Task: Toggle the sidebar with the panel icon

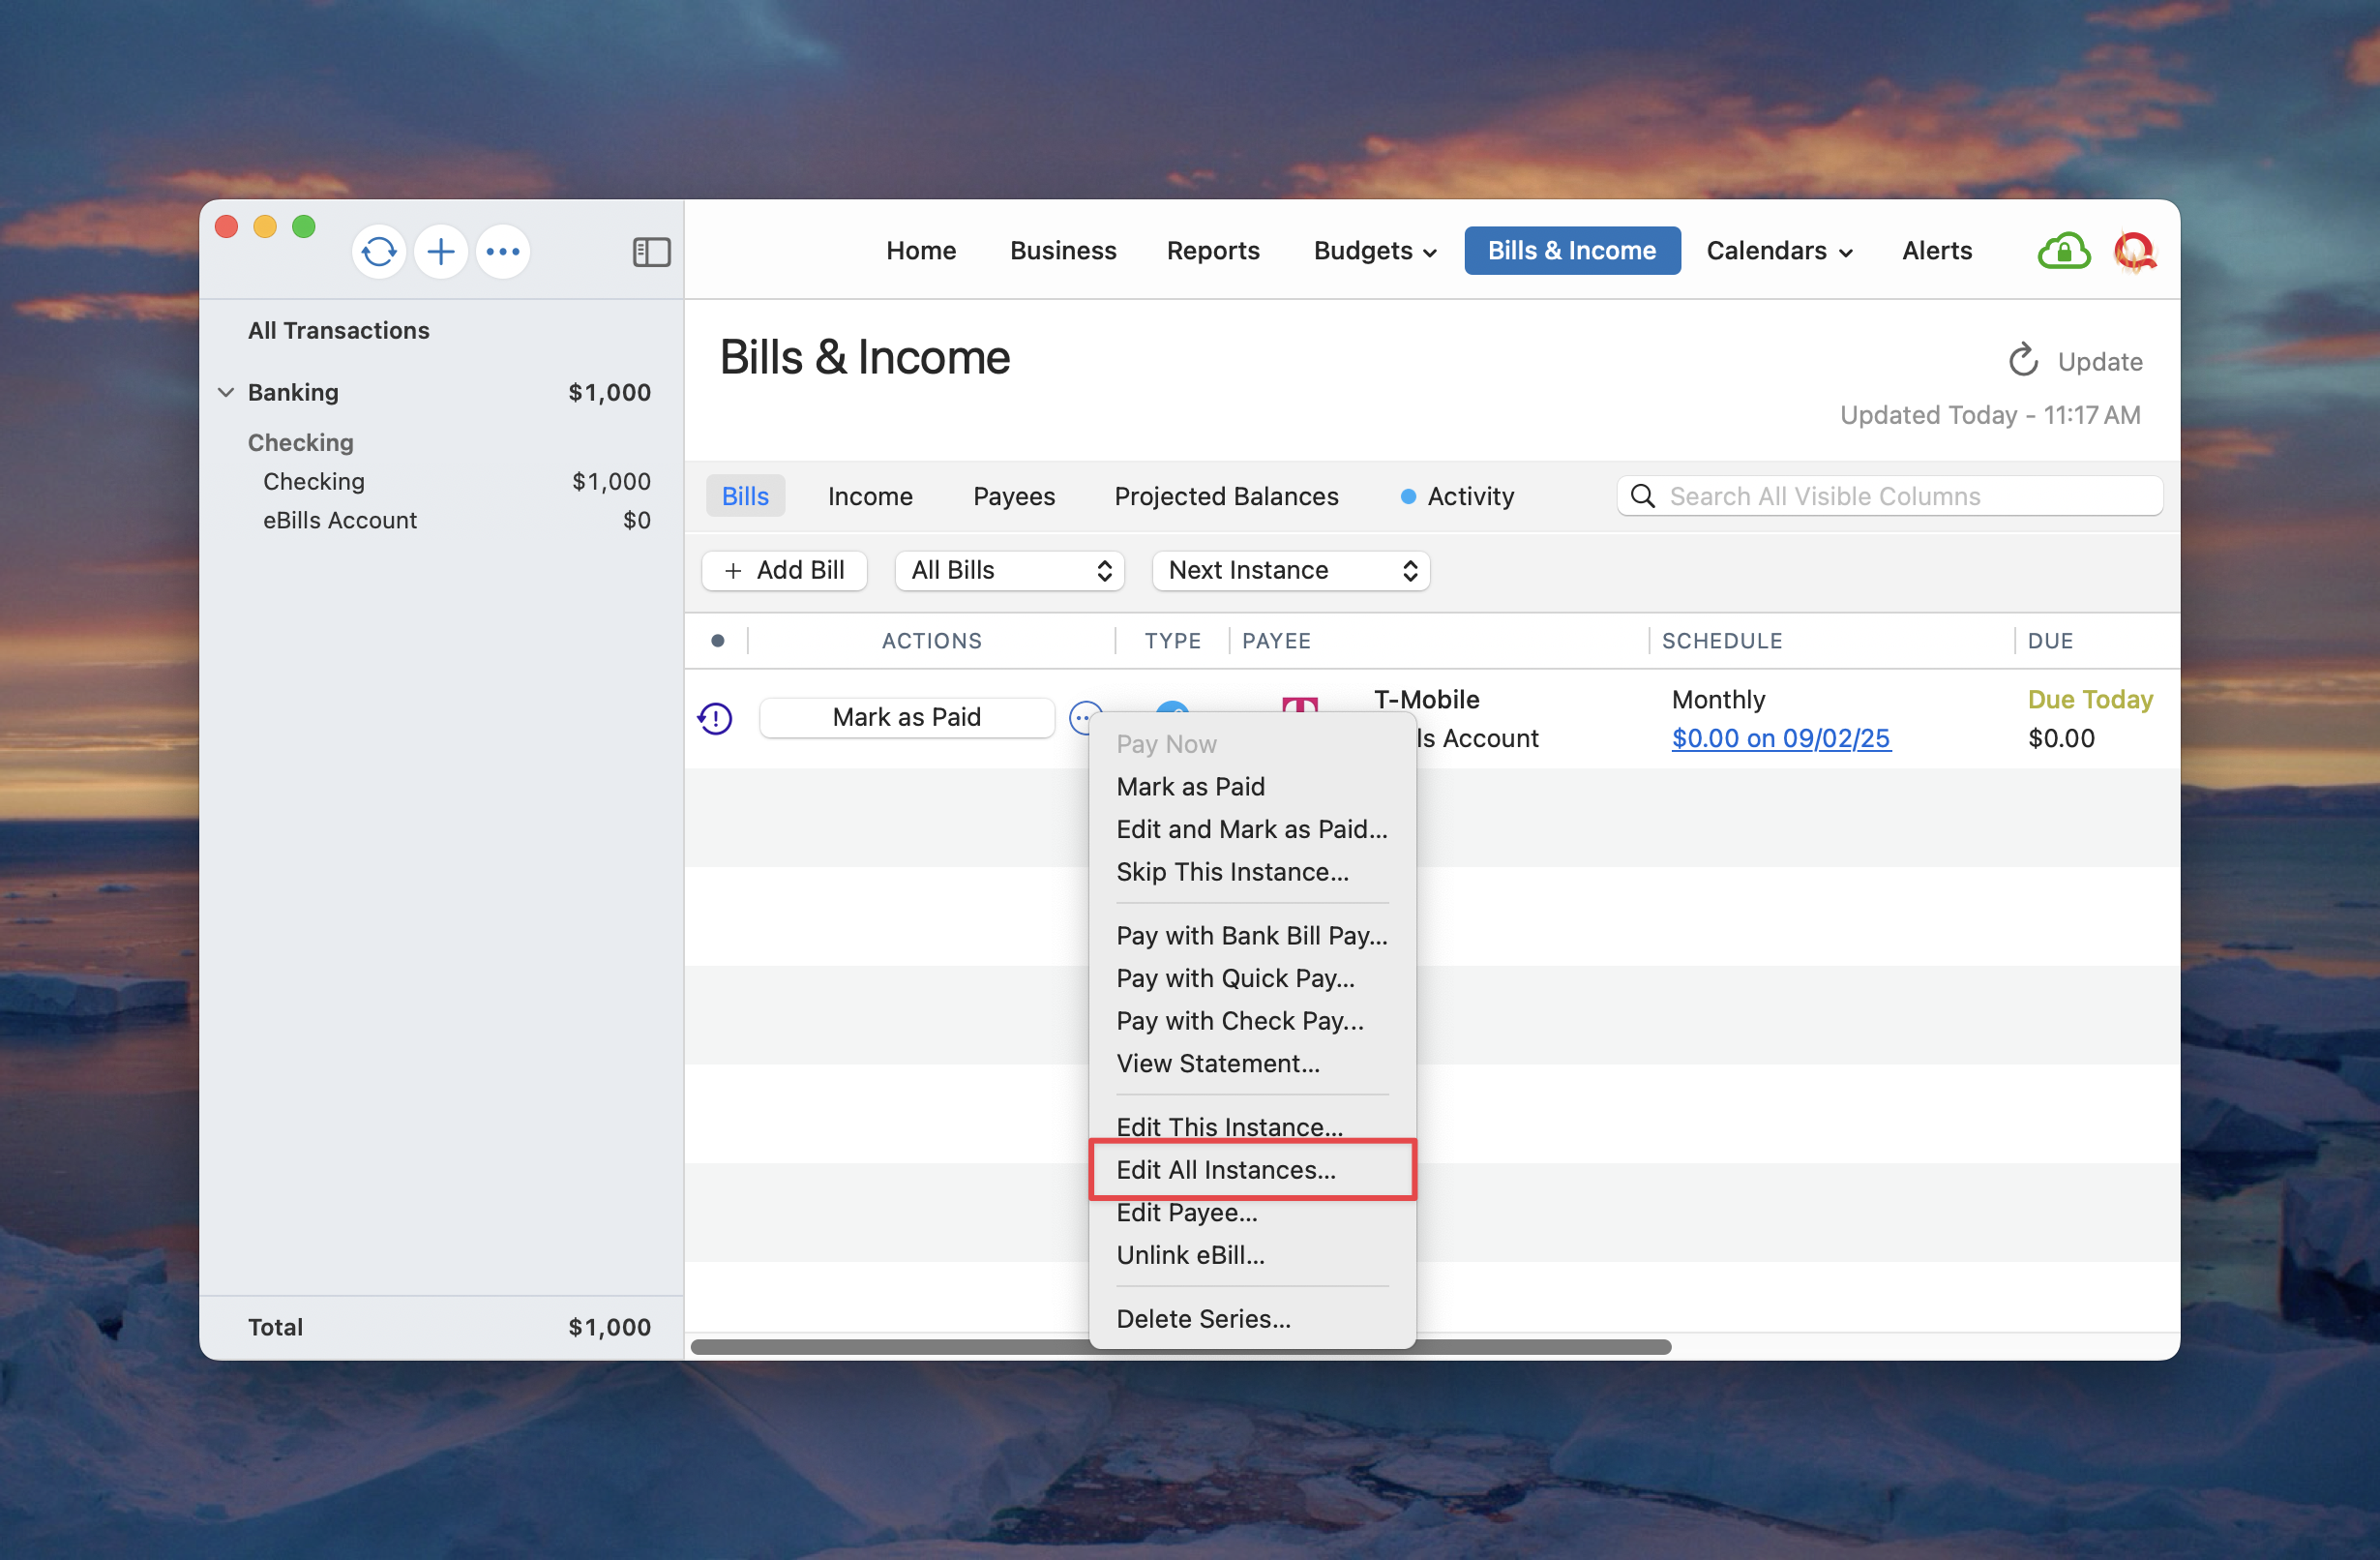Action: click(651, 252)
